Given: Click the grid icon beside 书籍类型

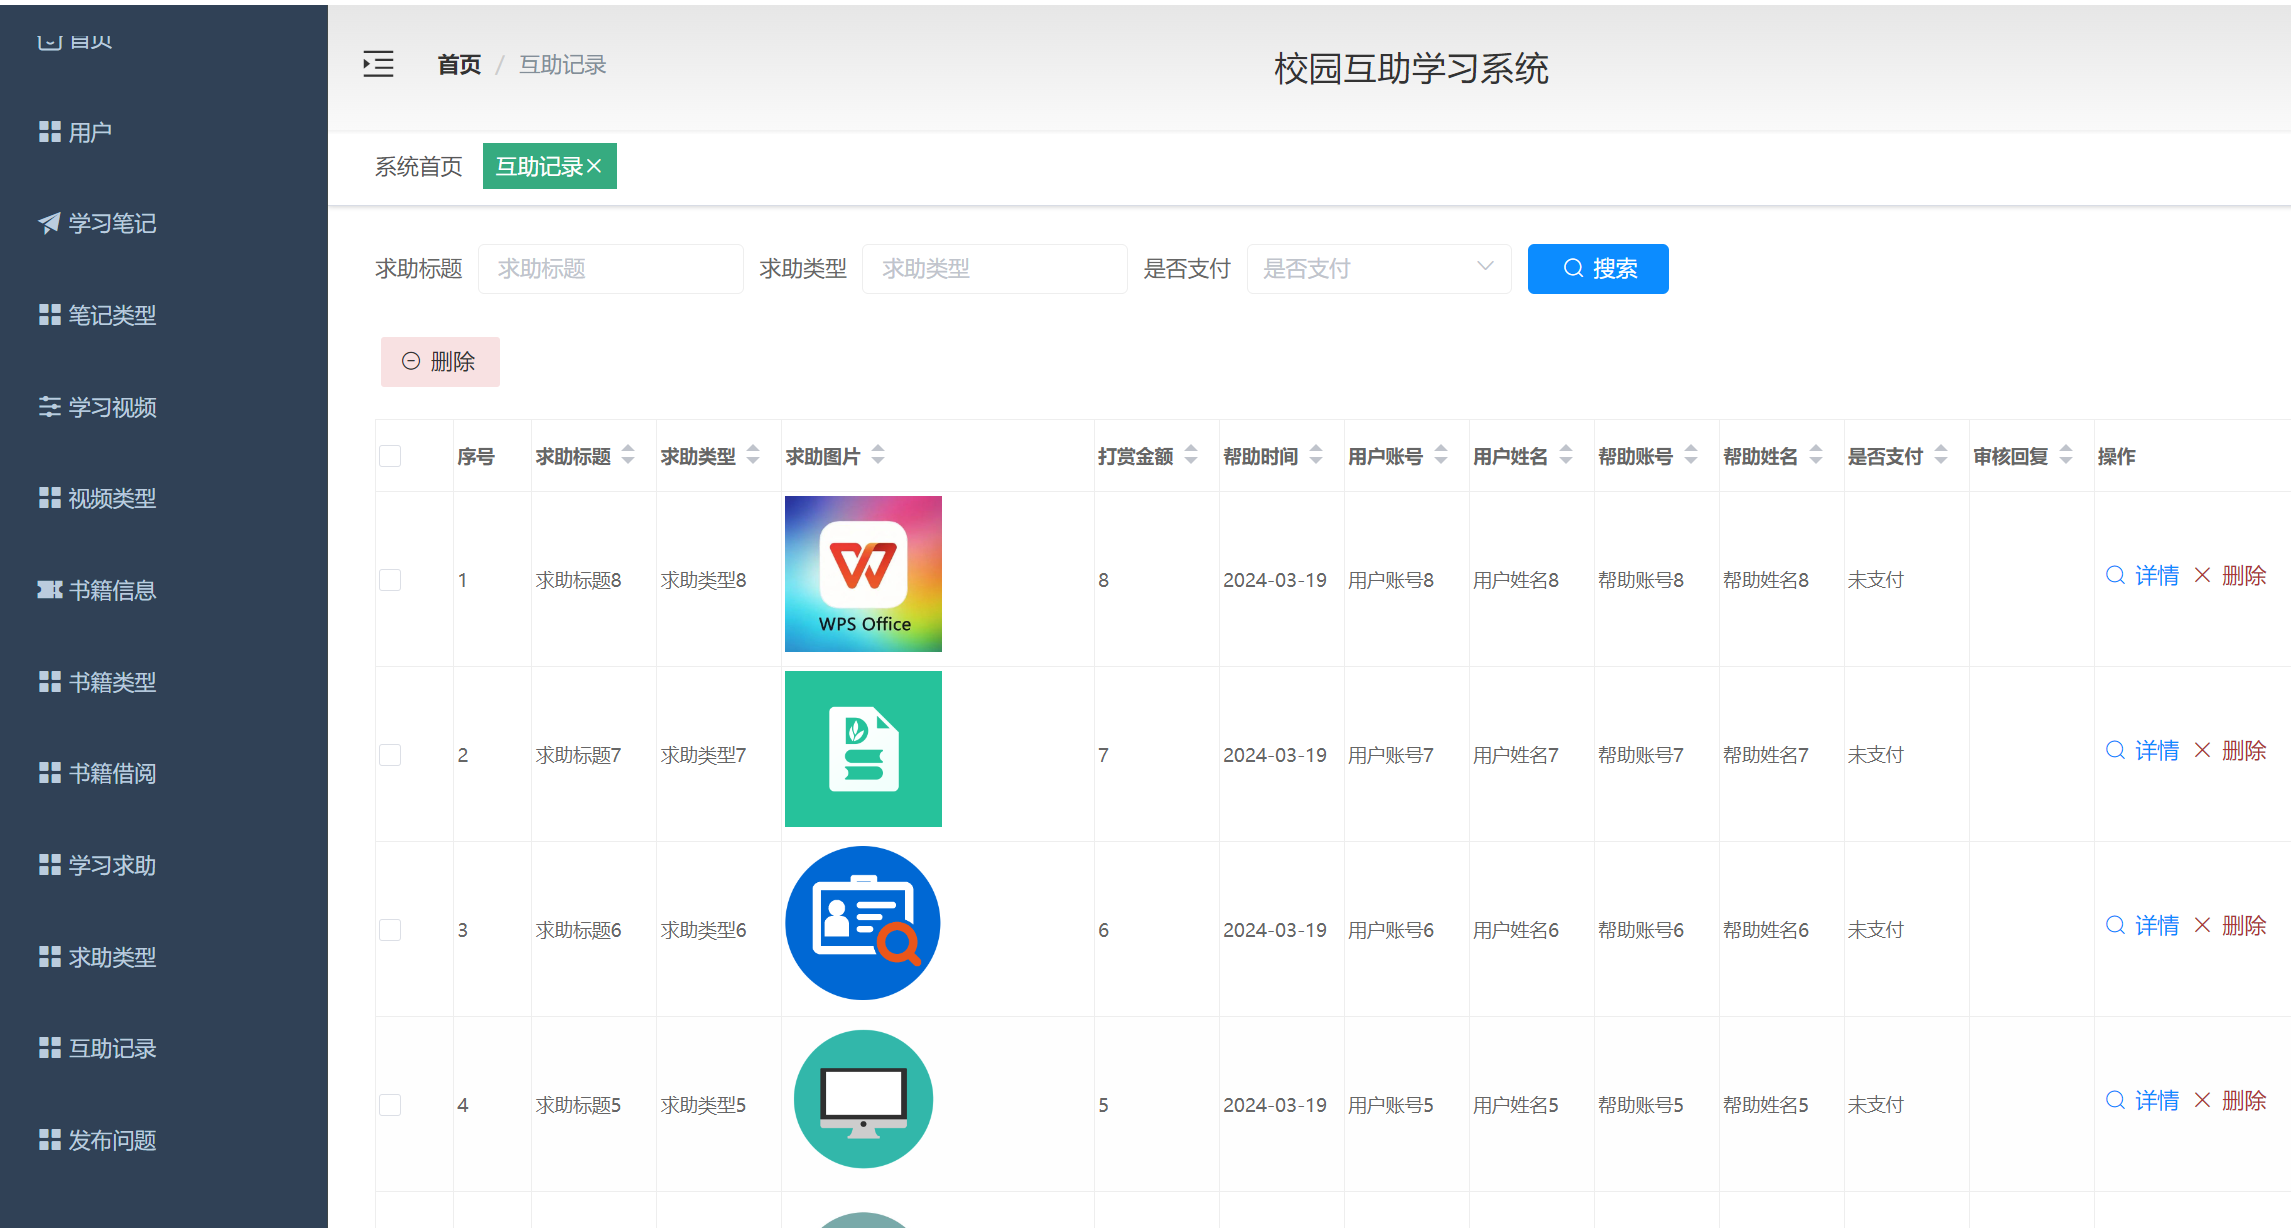Looking at the screenshot, I should (x=49, y=682).
